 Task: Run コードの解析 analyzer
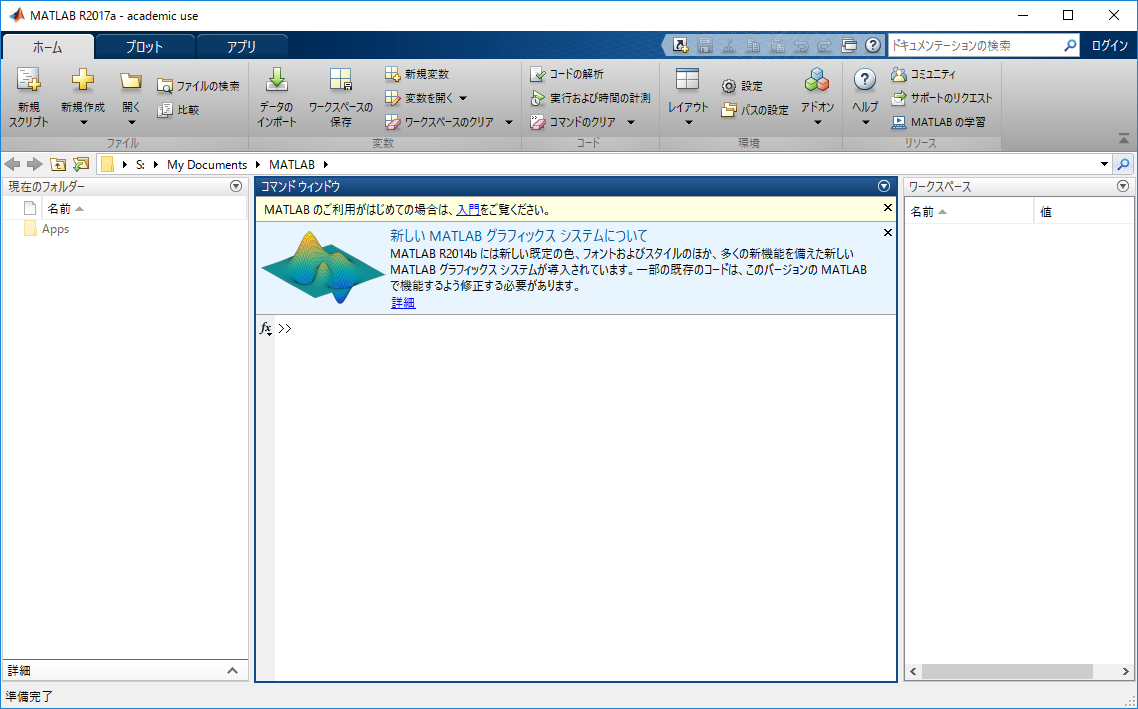[567, 74]
